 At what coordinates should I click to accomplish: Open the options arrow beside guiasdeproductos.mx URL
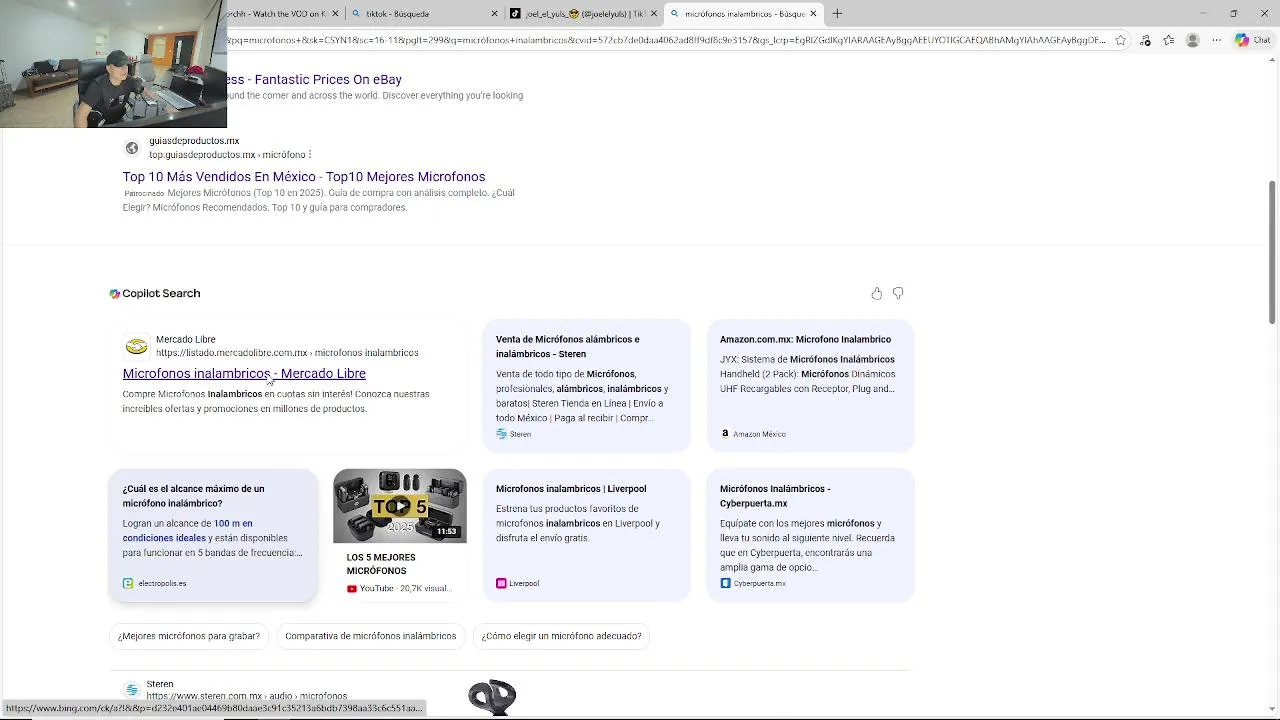(x=310, y=155)
